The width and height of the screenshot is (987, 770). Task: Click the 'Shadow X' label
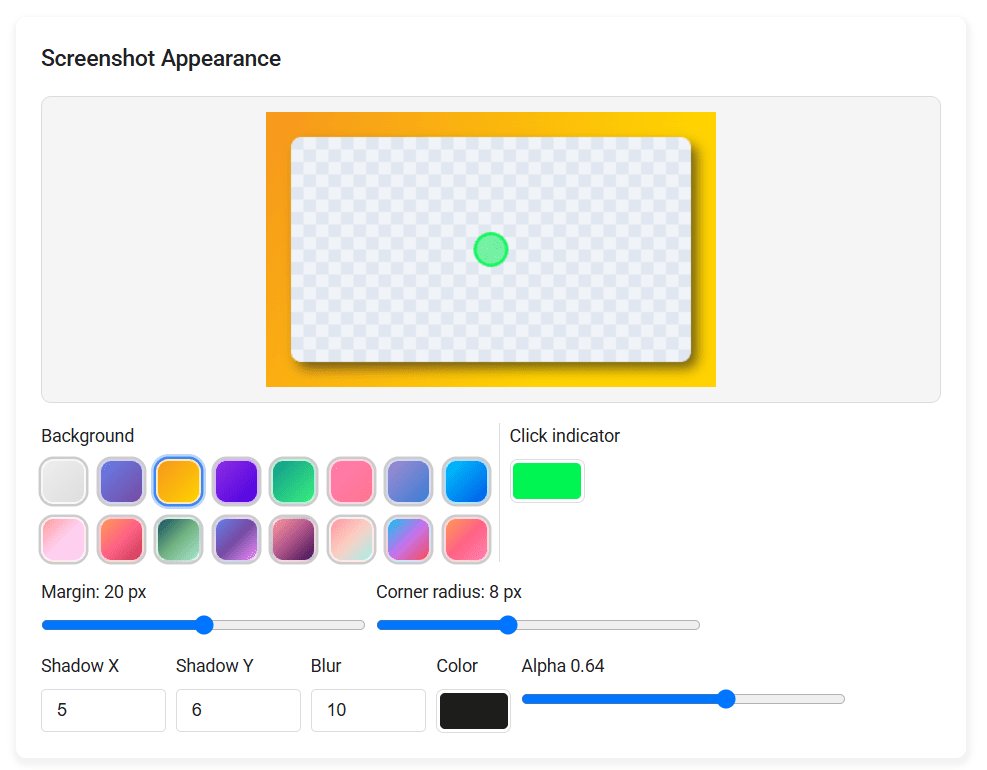[x=80, y=666]
